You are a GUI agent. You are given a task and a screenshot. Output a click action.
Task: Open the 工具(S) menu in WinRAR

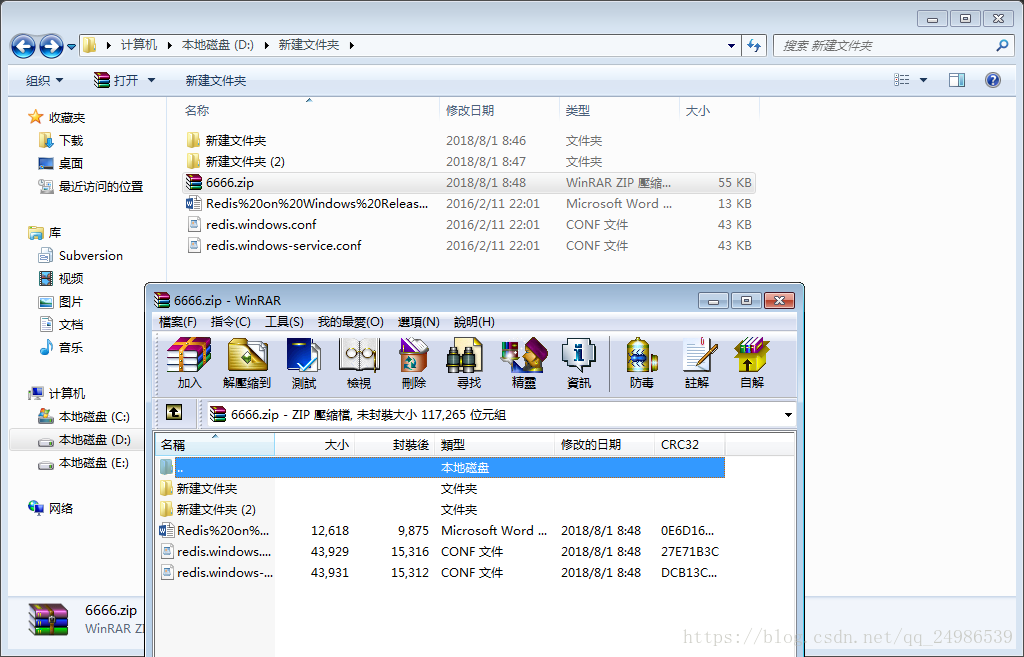284,322
